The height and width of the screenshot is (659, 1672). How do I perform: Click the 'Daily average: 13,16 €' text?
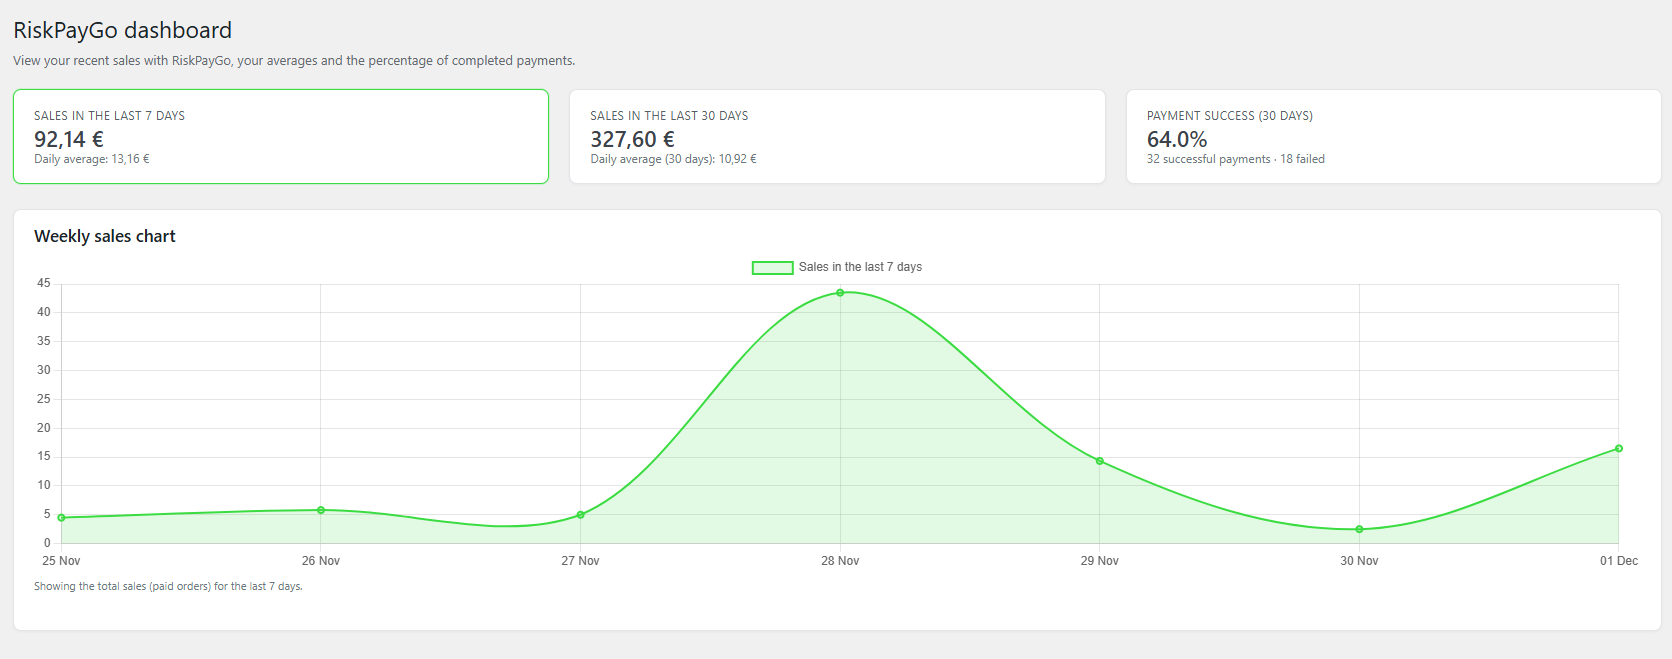(92, 159)
